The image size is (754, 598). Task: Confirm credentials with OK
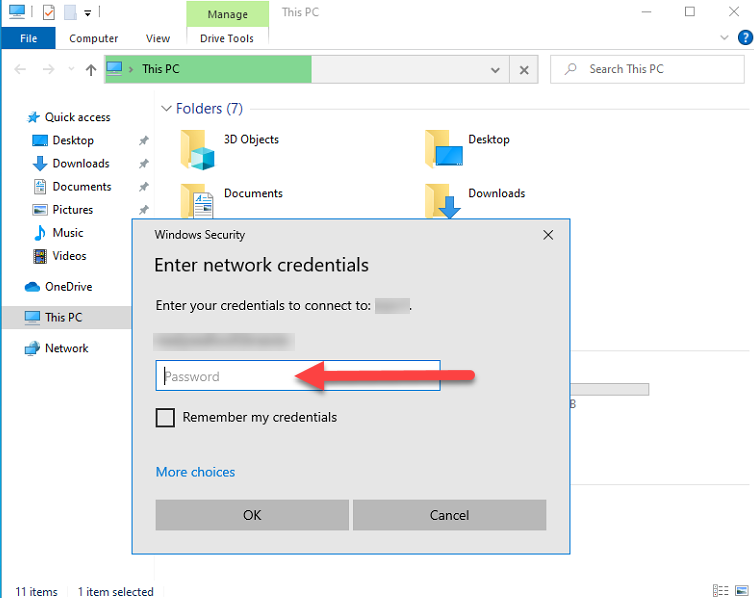tap(252, 515)
